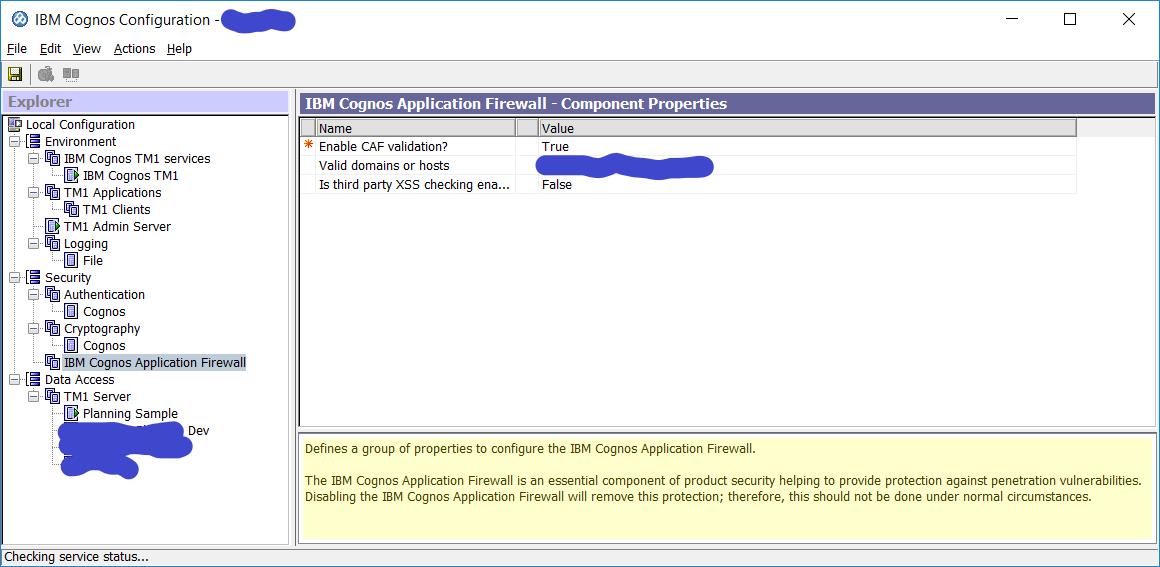Open the View menu
Screen dimensions: 1160x567
click(87, 49)
